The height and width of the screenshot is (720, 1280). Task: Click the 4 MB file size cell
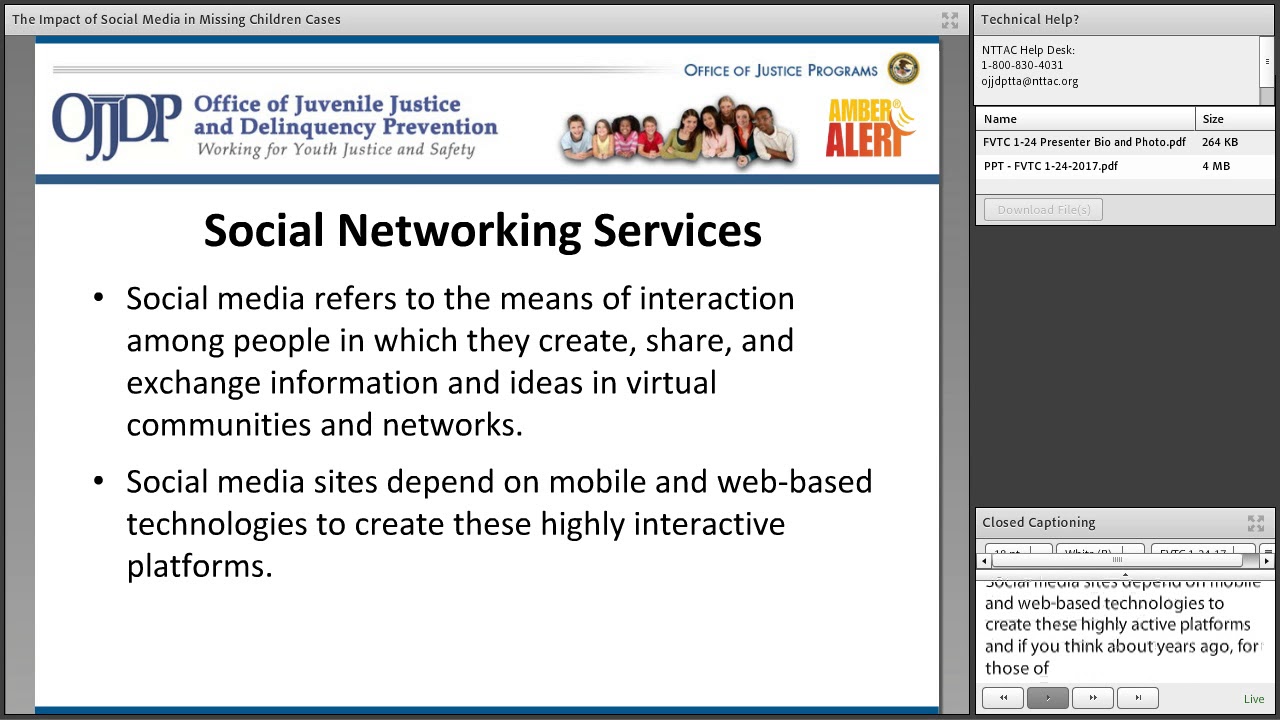[1216, 166]
